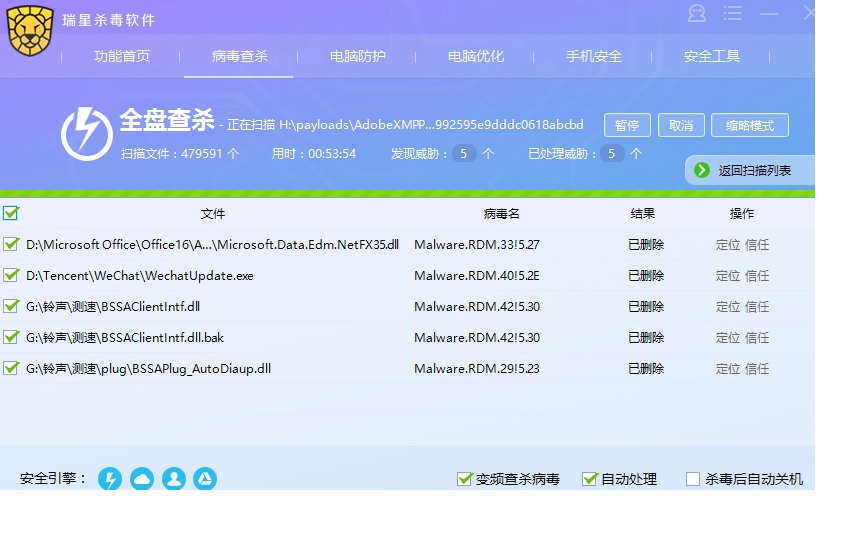
Task: Click the green arrow beside 返回扫描列表
Action: click(701, 170)
